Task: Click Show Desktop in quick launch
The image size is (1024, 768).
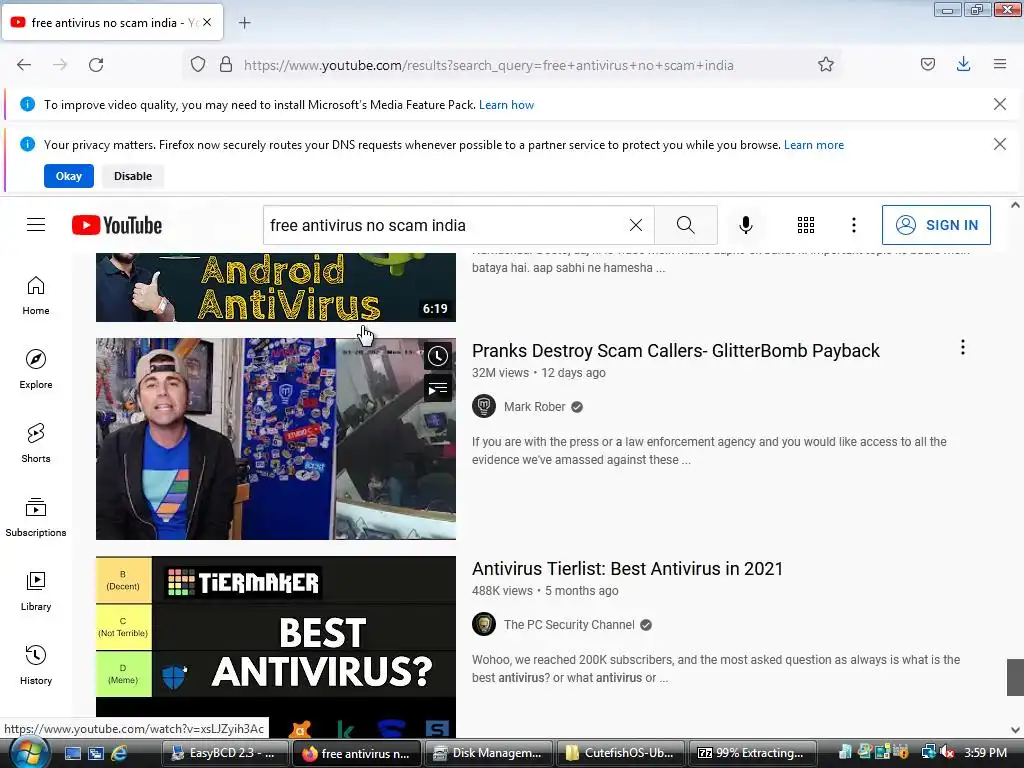Action: (73, 753)
